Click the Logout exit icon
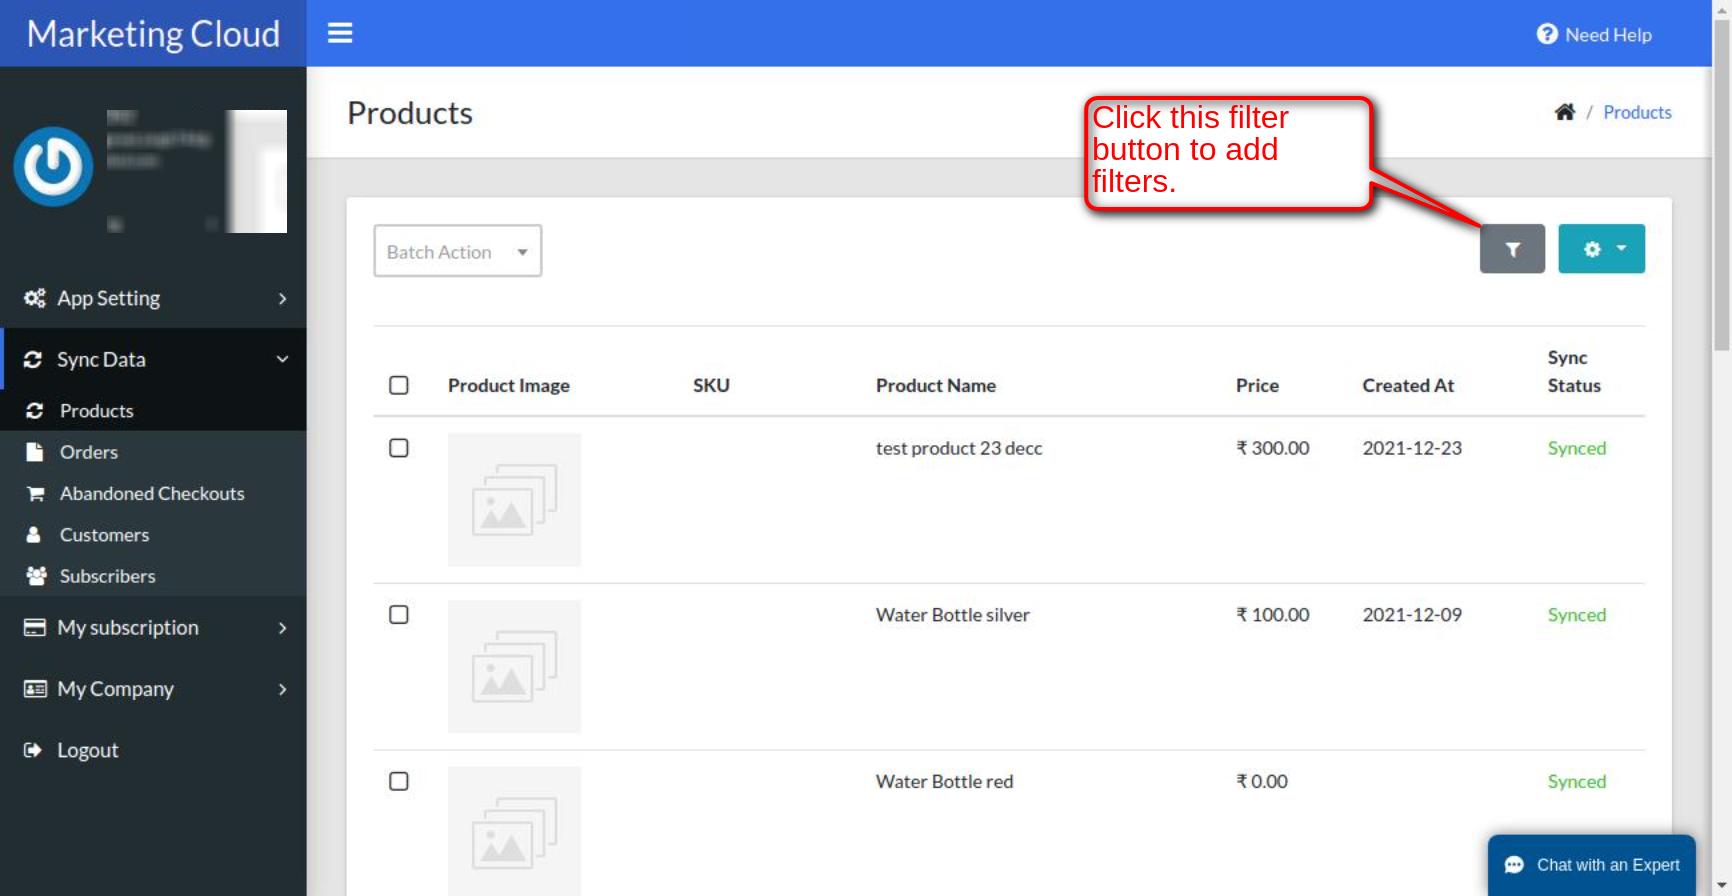The image size is (1732, 896). [x=33, y=750]
